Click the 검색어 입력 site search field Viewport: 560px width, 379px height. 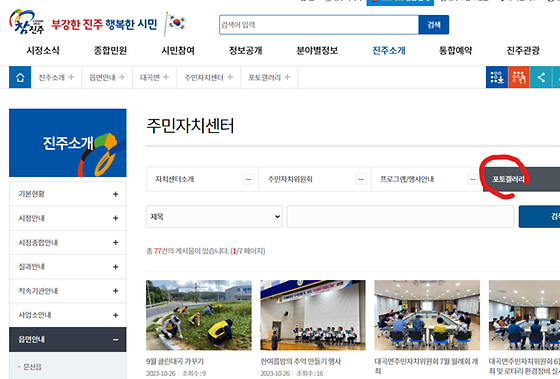pos(319,25)
